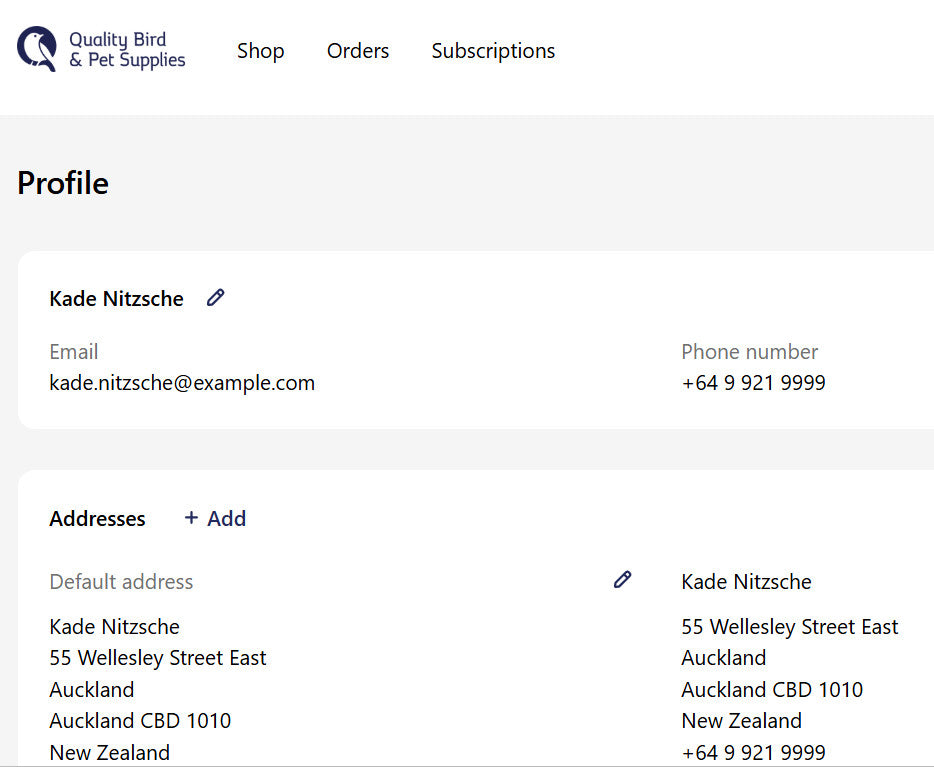The image size is (934, 767).
Task: Open the Shop menu item
Action: point(260,51)
